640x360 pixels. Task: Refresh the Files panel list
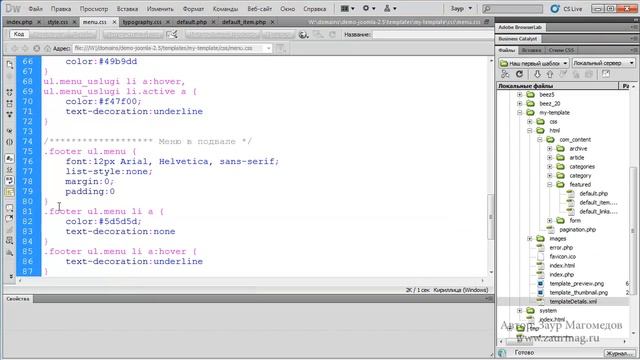519,74
